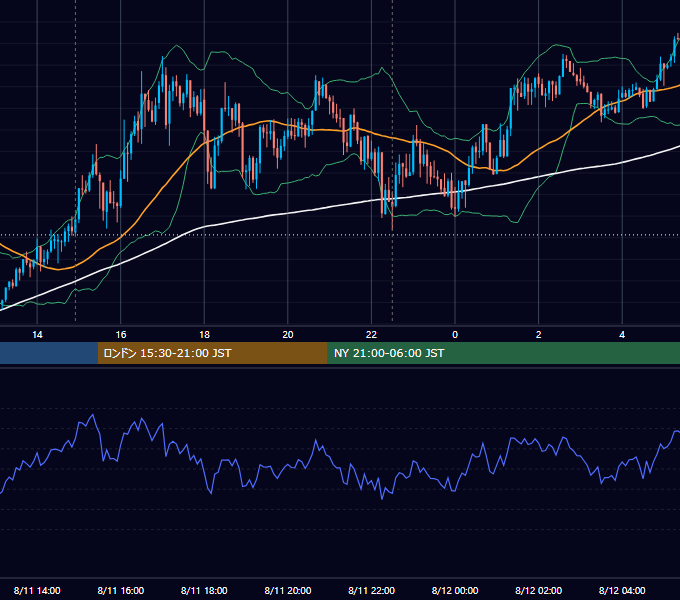Click the "8/11 22:00" date label
This screenshot has width=680, height=600.
click(371, 590)
